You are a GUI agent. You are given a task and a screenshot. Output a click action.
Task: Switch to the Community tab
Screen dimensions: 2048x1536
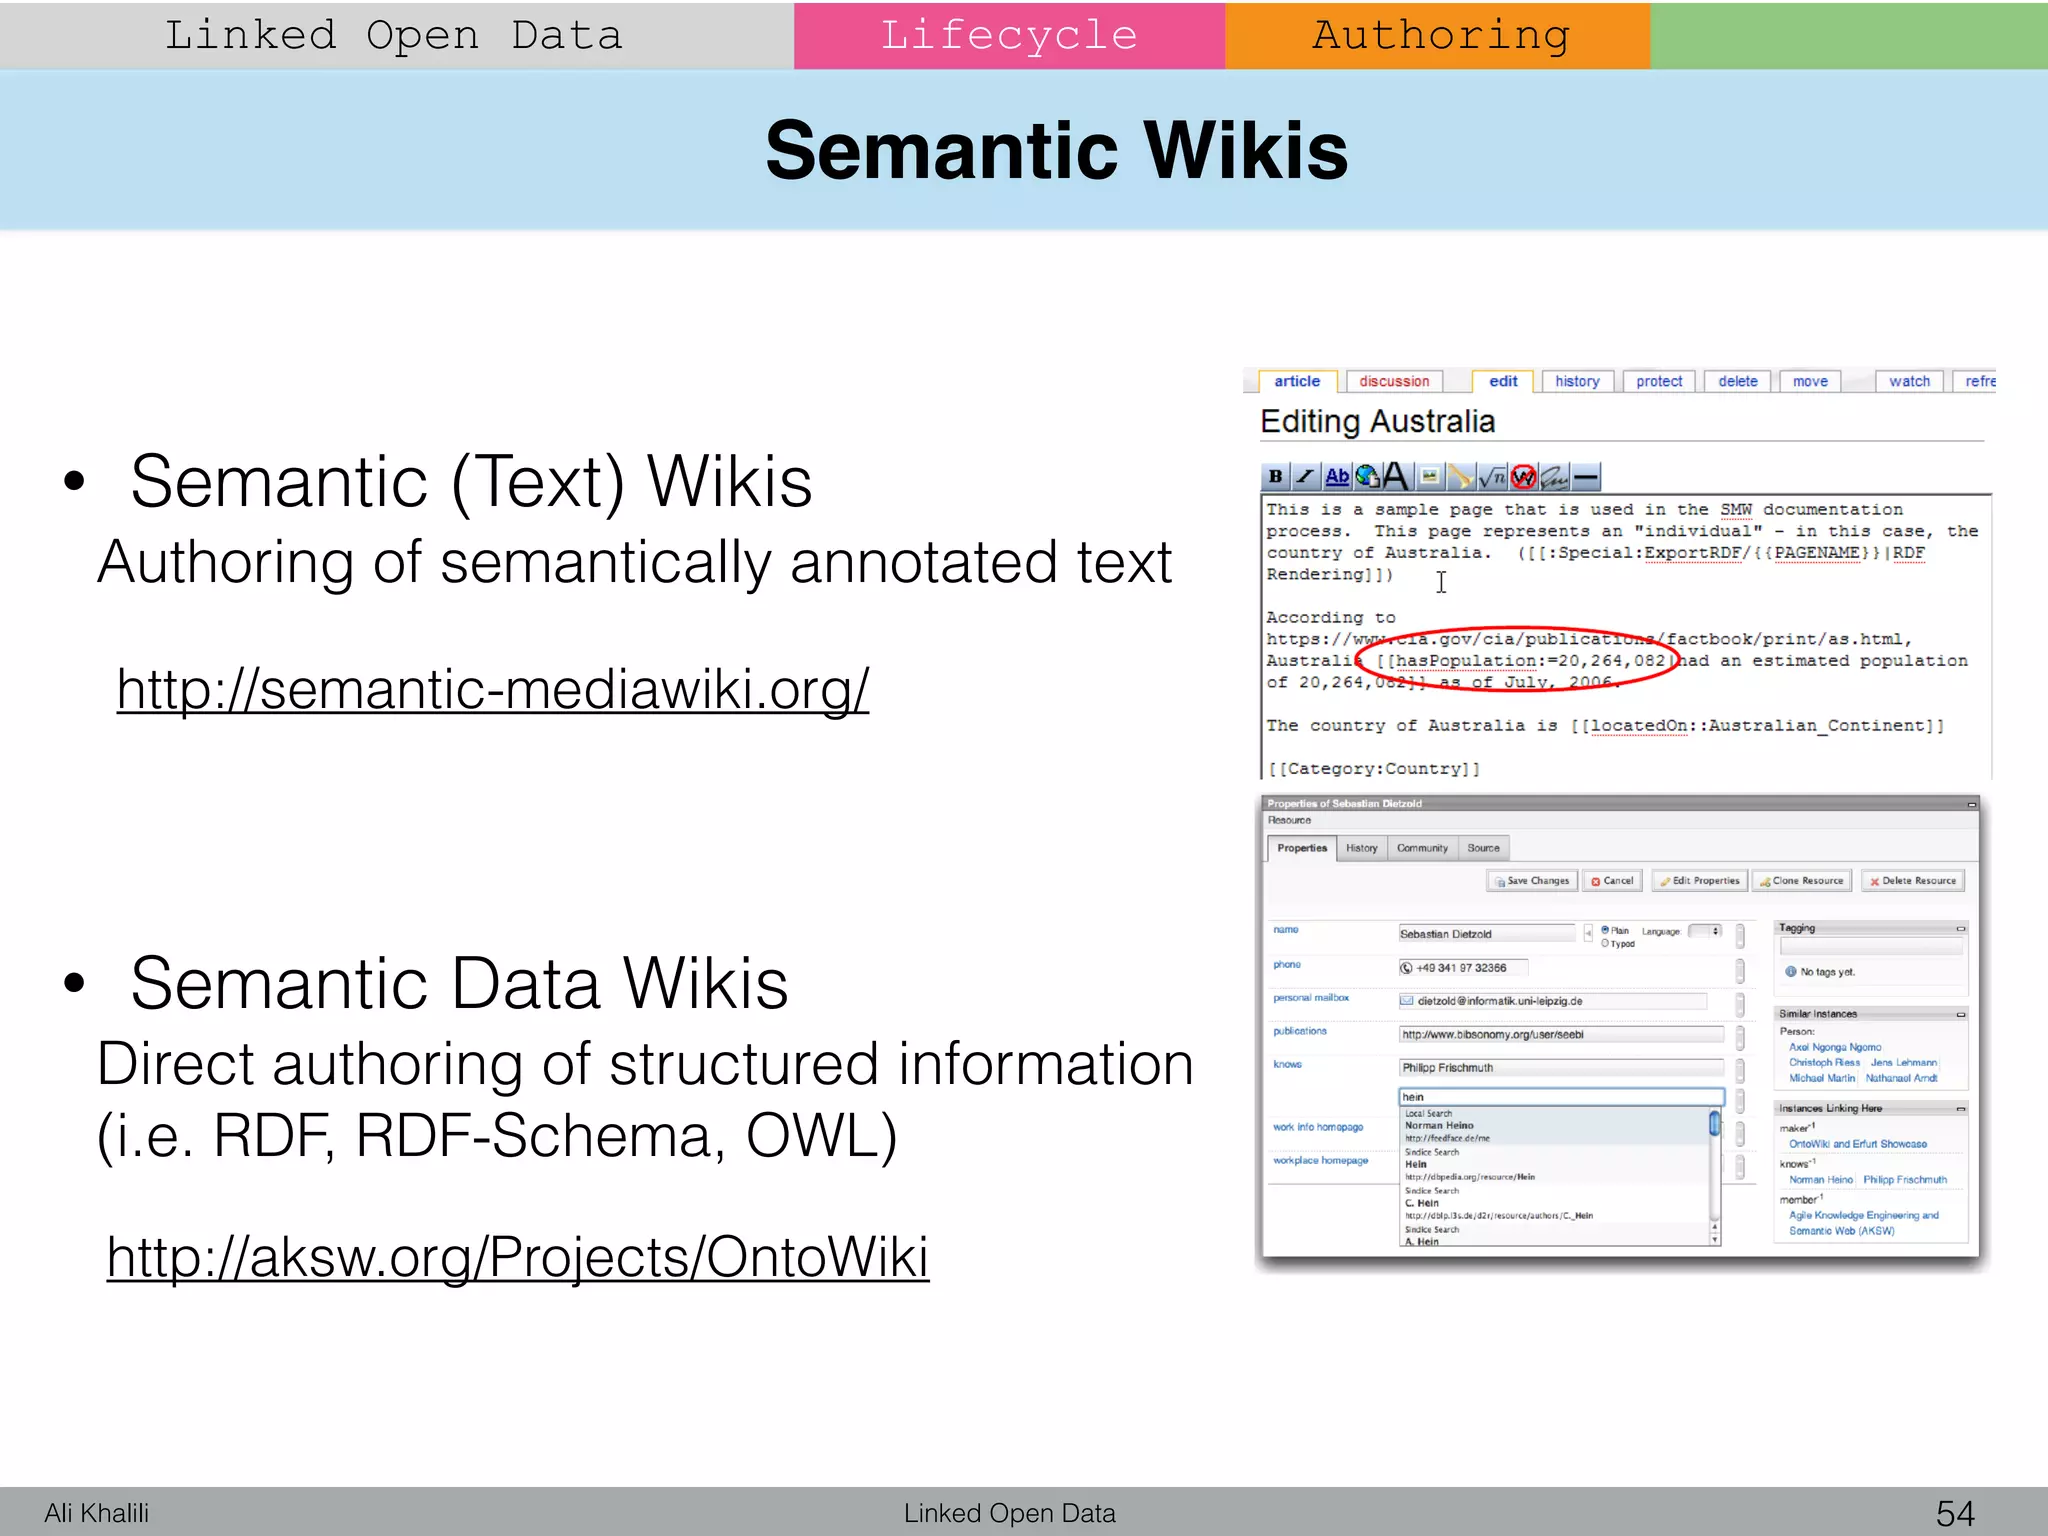click(x=1422, y=848)
